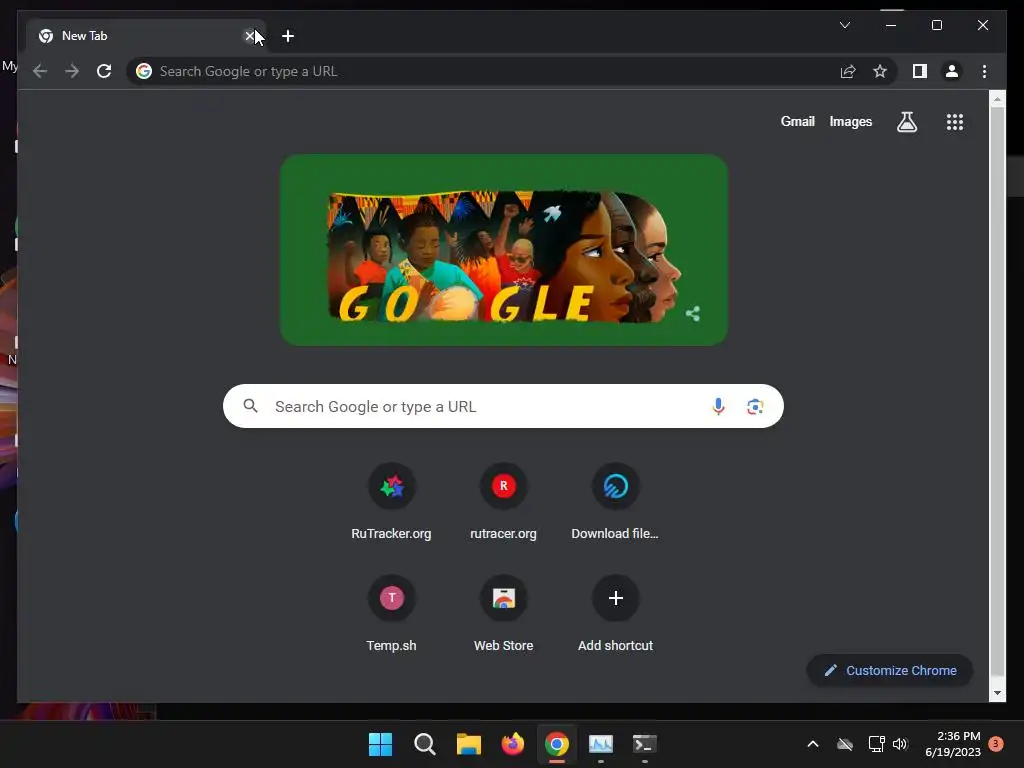Click the page vertical scrollbar
Screen dimensions: 1024x768
pos(997,392)
